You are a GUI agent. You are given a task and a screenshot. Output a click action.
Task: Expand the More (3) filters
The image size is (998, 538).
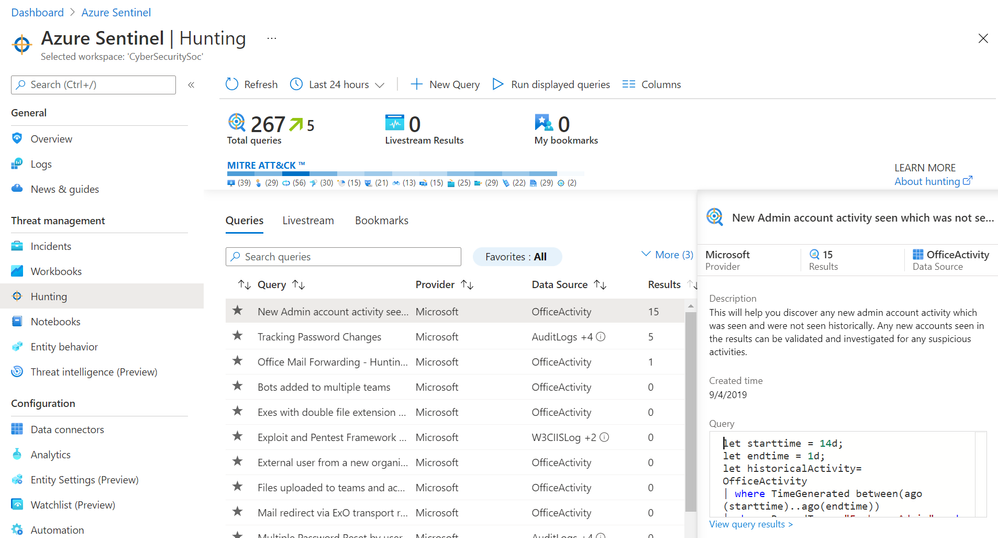point(667,255)
